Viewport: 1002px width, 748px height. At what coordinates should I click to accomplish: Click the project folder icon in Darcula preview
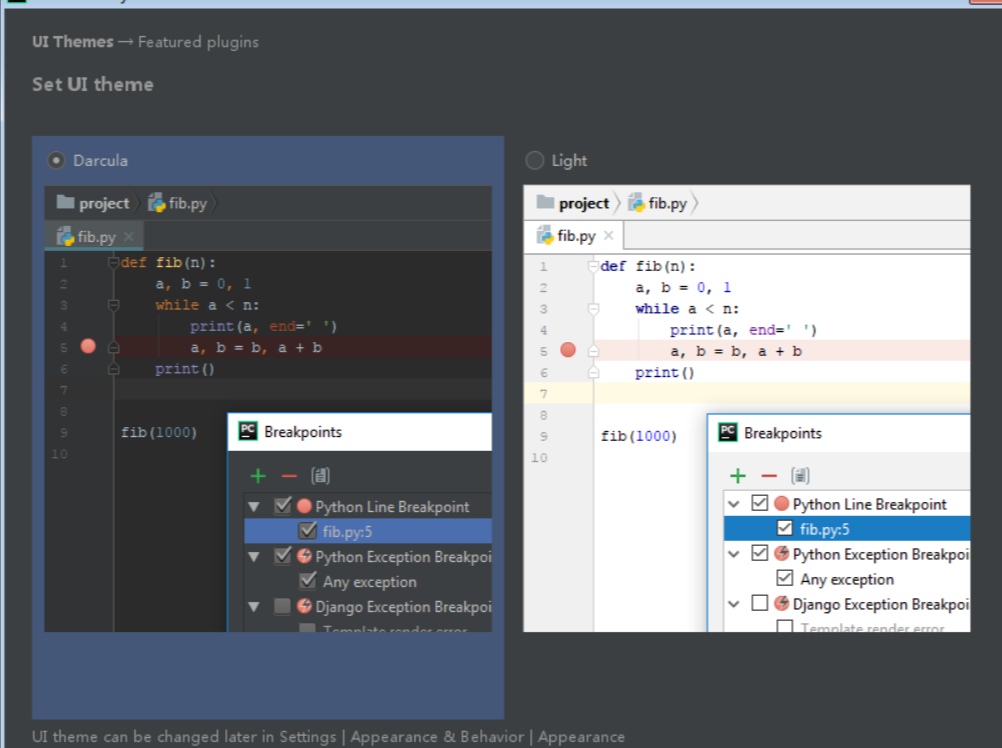65,202
